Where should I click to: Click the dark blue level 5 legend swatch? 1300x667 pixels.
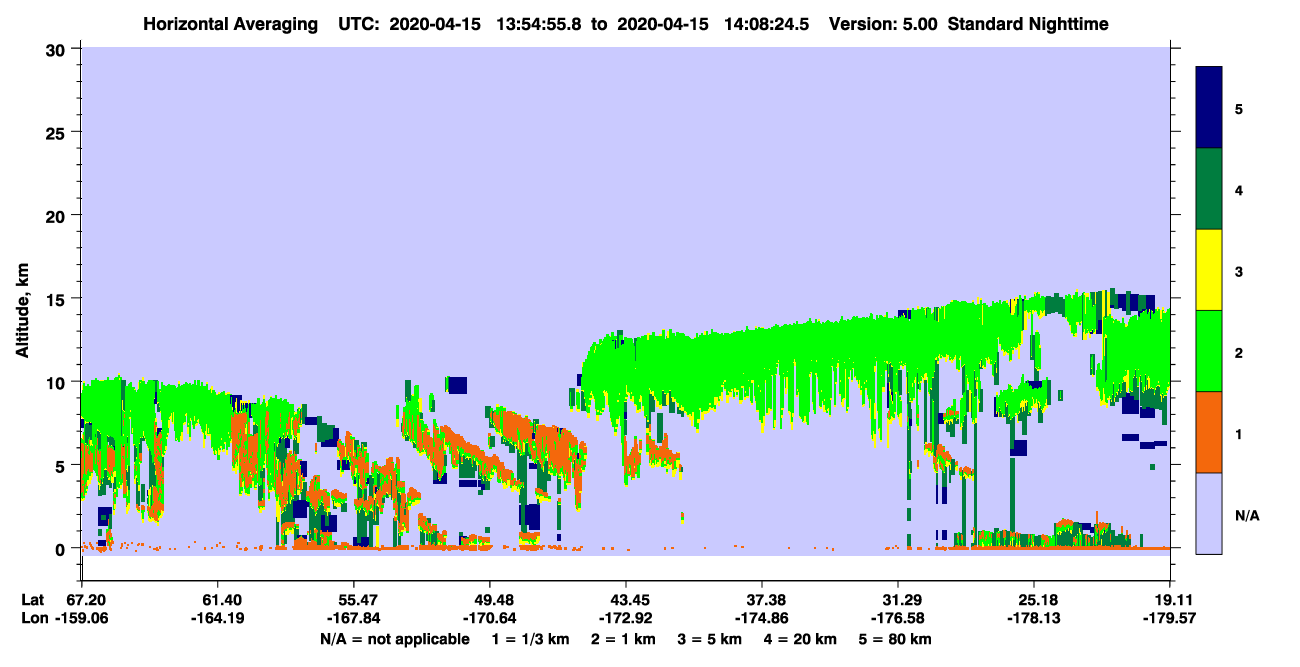pyautogui.click(x=1209, y=108)
